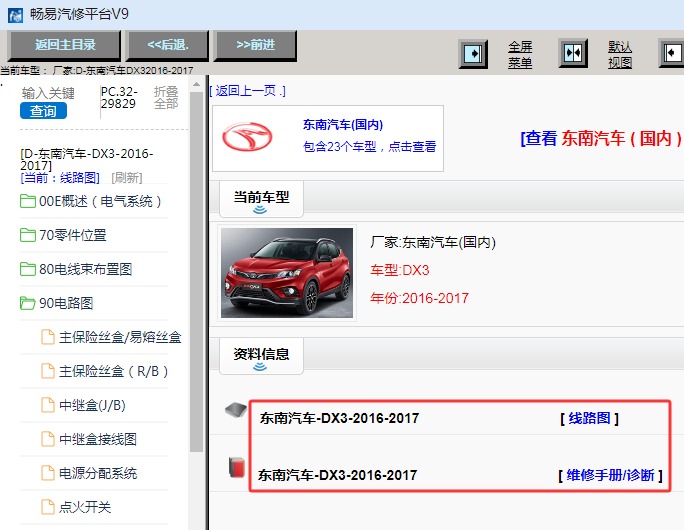Click the left panel scrollbar up arrow

[196, 84]
